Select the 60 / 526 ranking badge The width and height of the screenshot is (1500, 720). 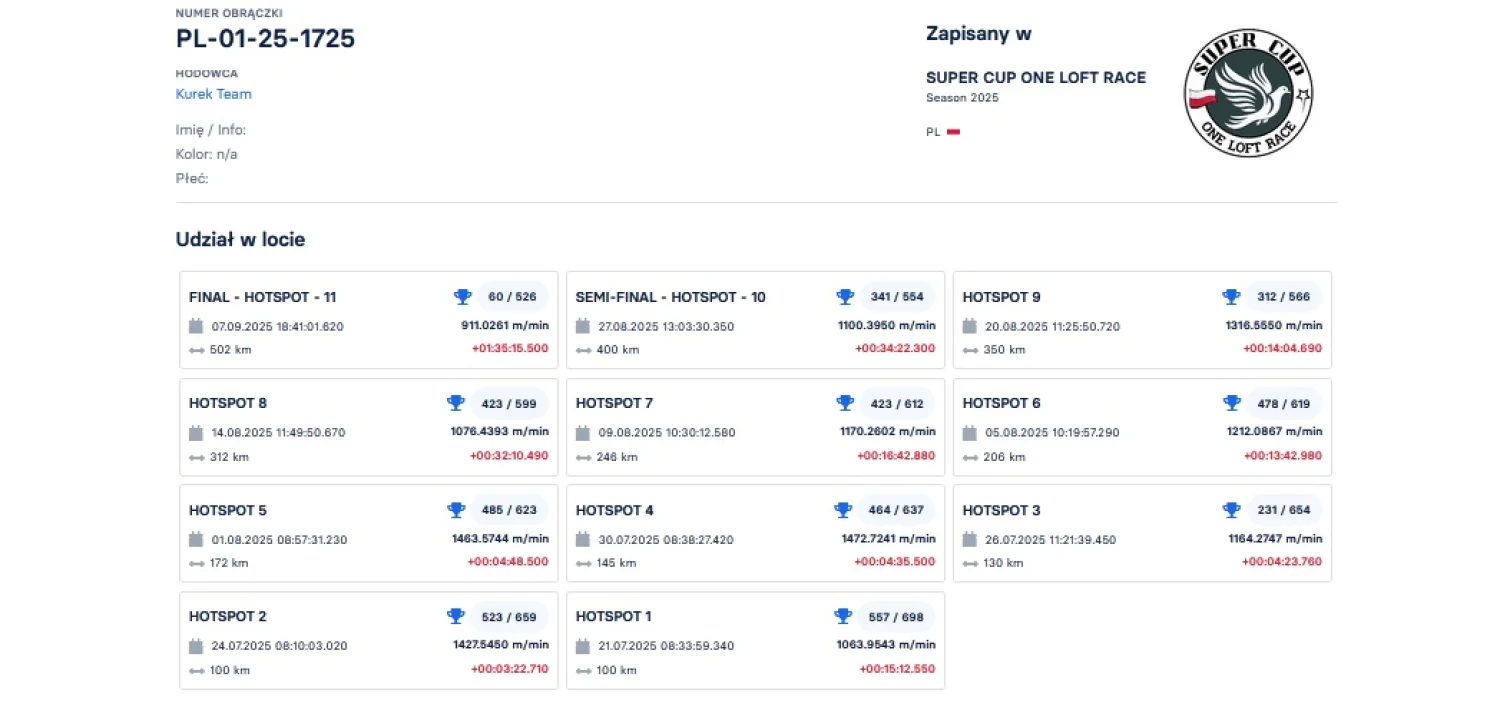tap(512, 297)
